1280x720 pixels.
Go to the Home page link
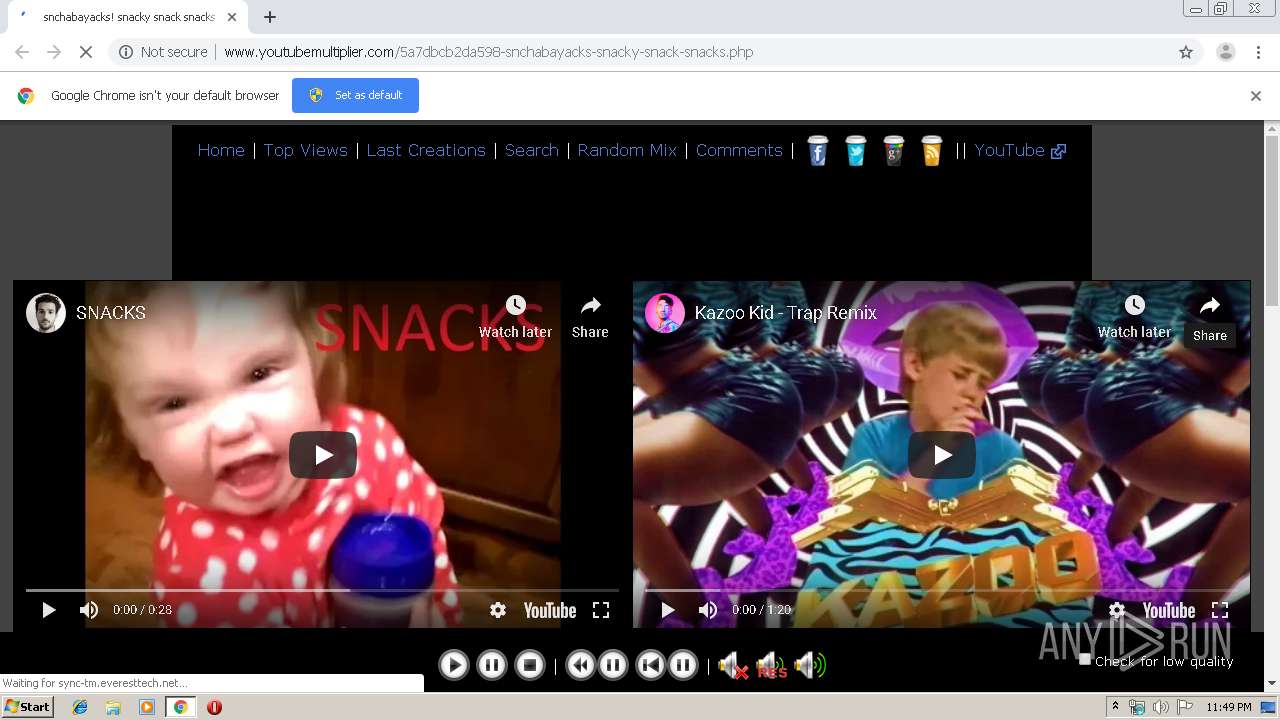point(221,150)
